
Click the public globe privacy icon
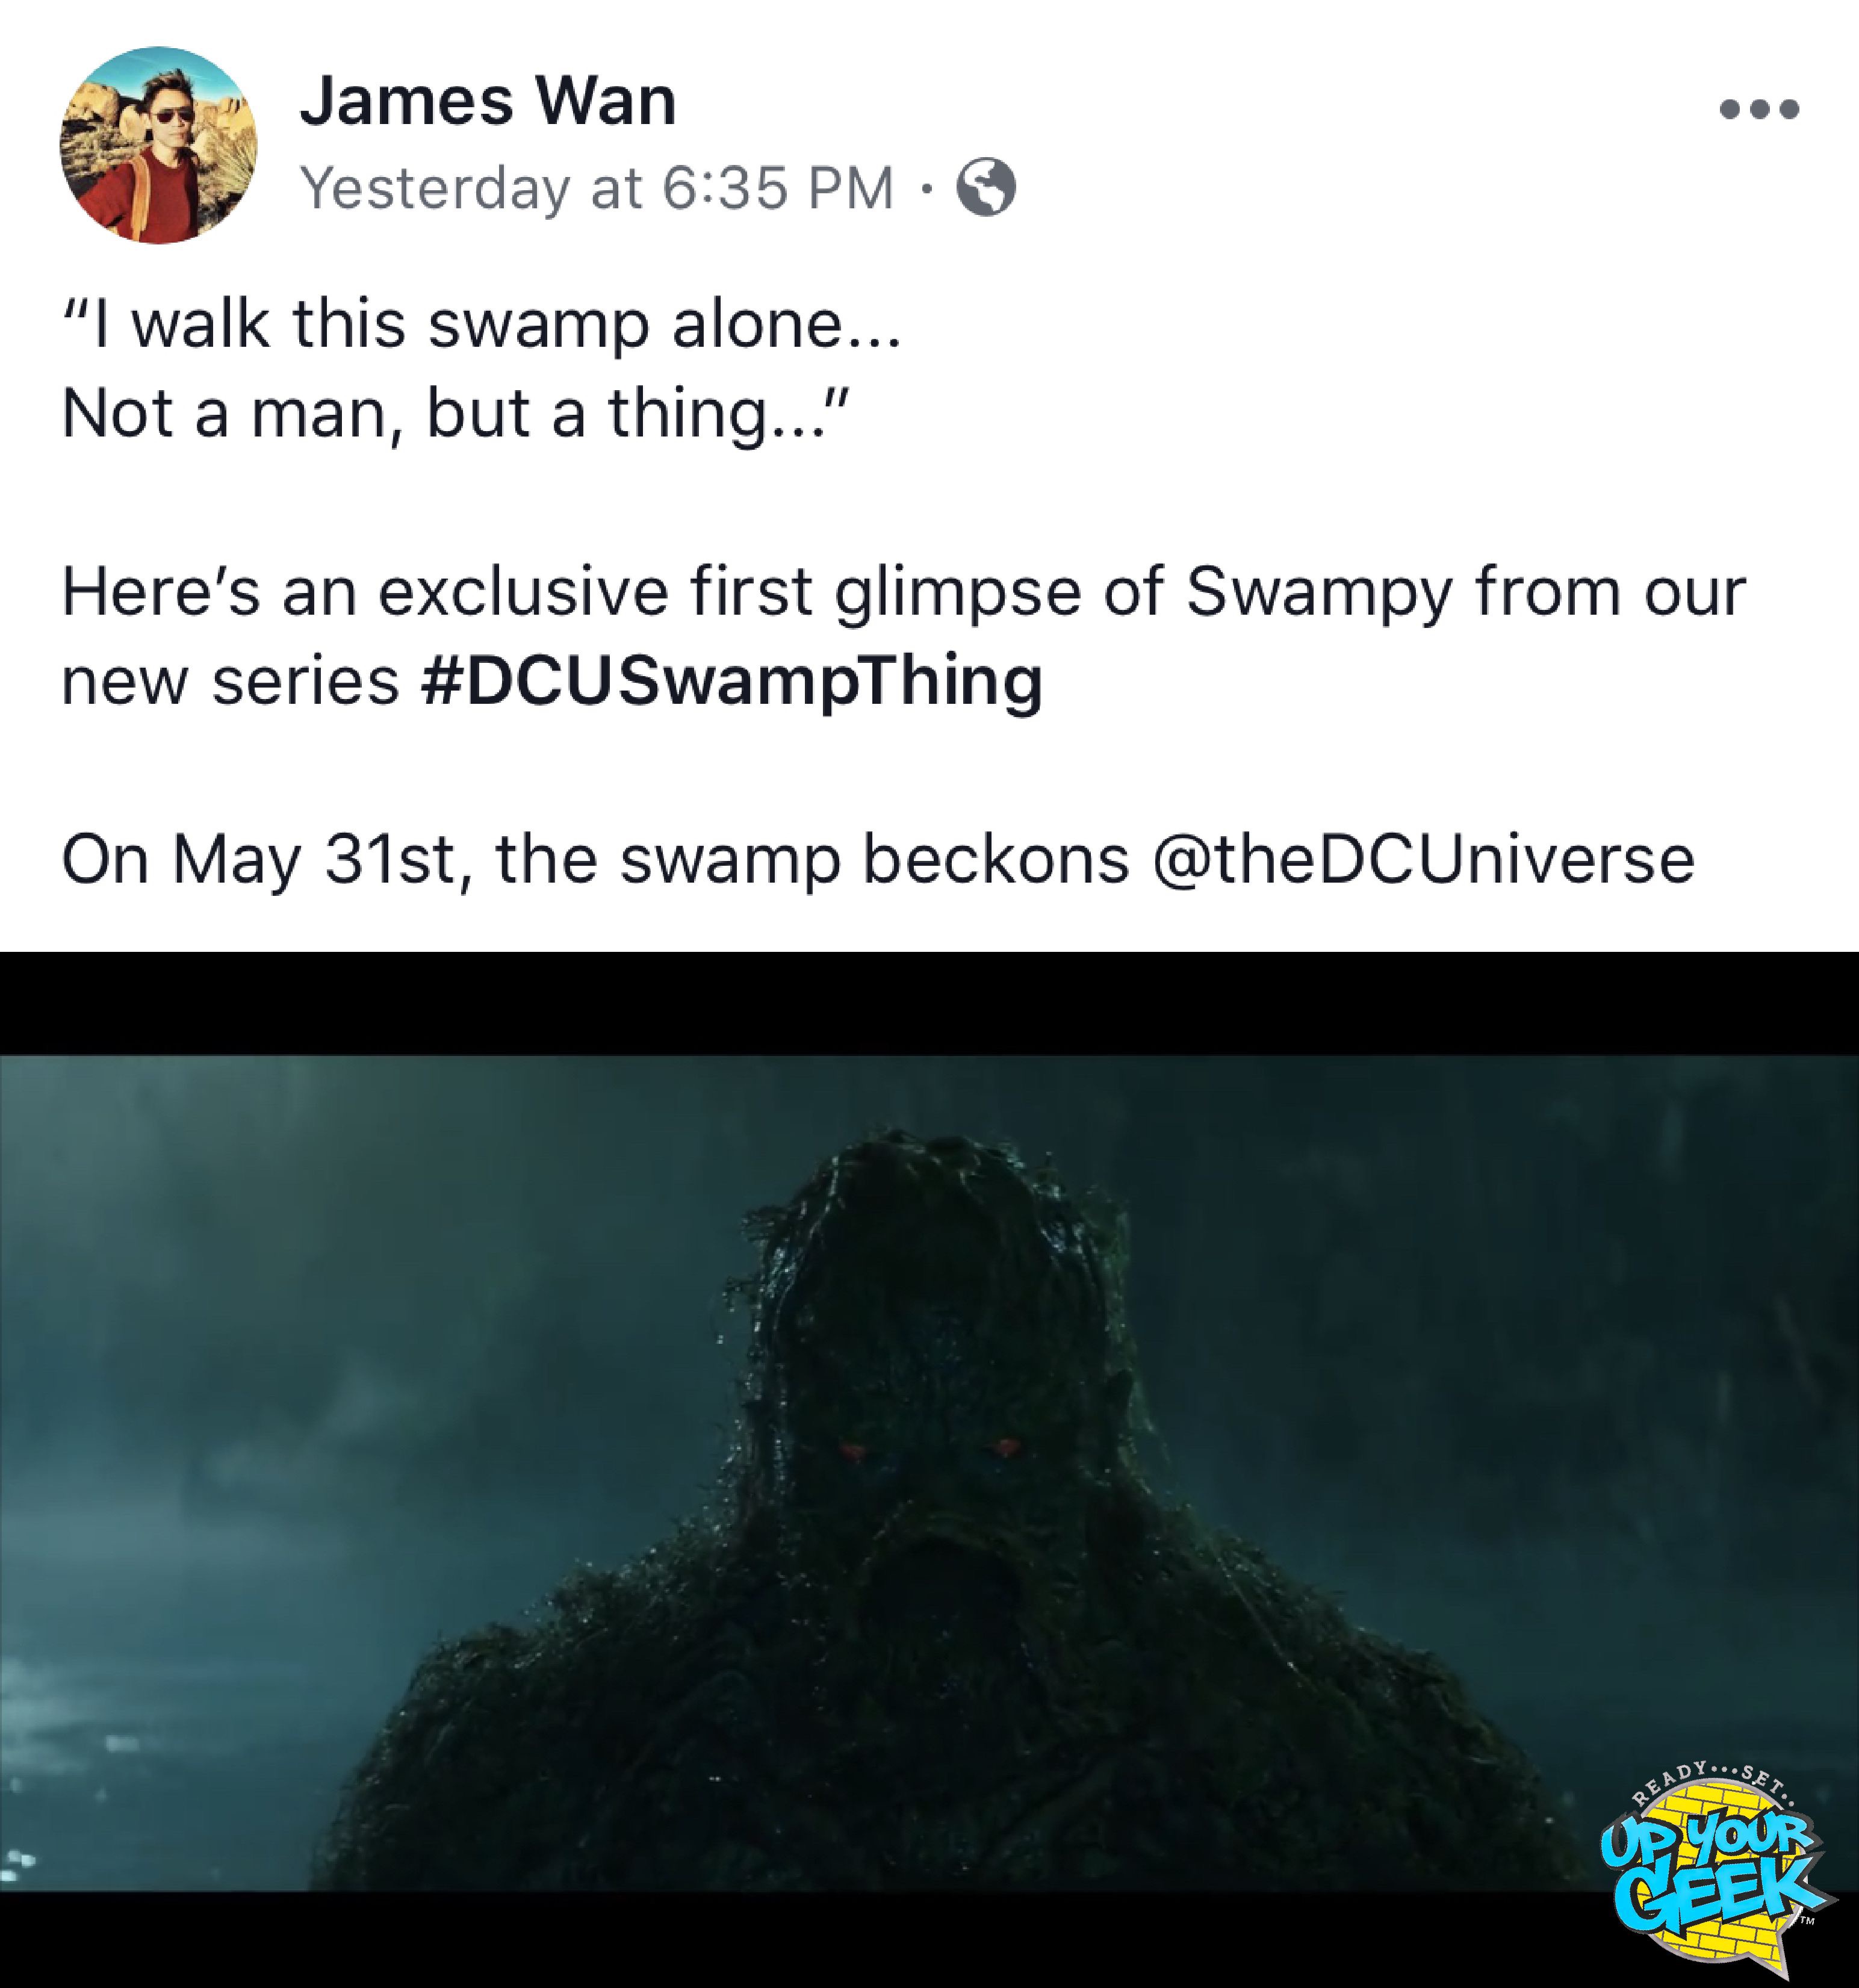(x=986, y=187)
